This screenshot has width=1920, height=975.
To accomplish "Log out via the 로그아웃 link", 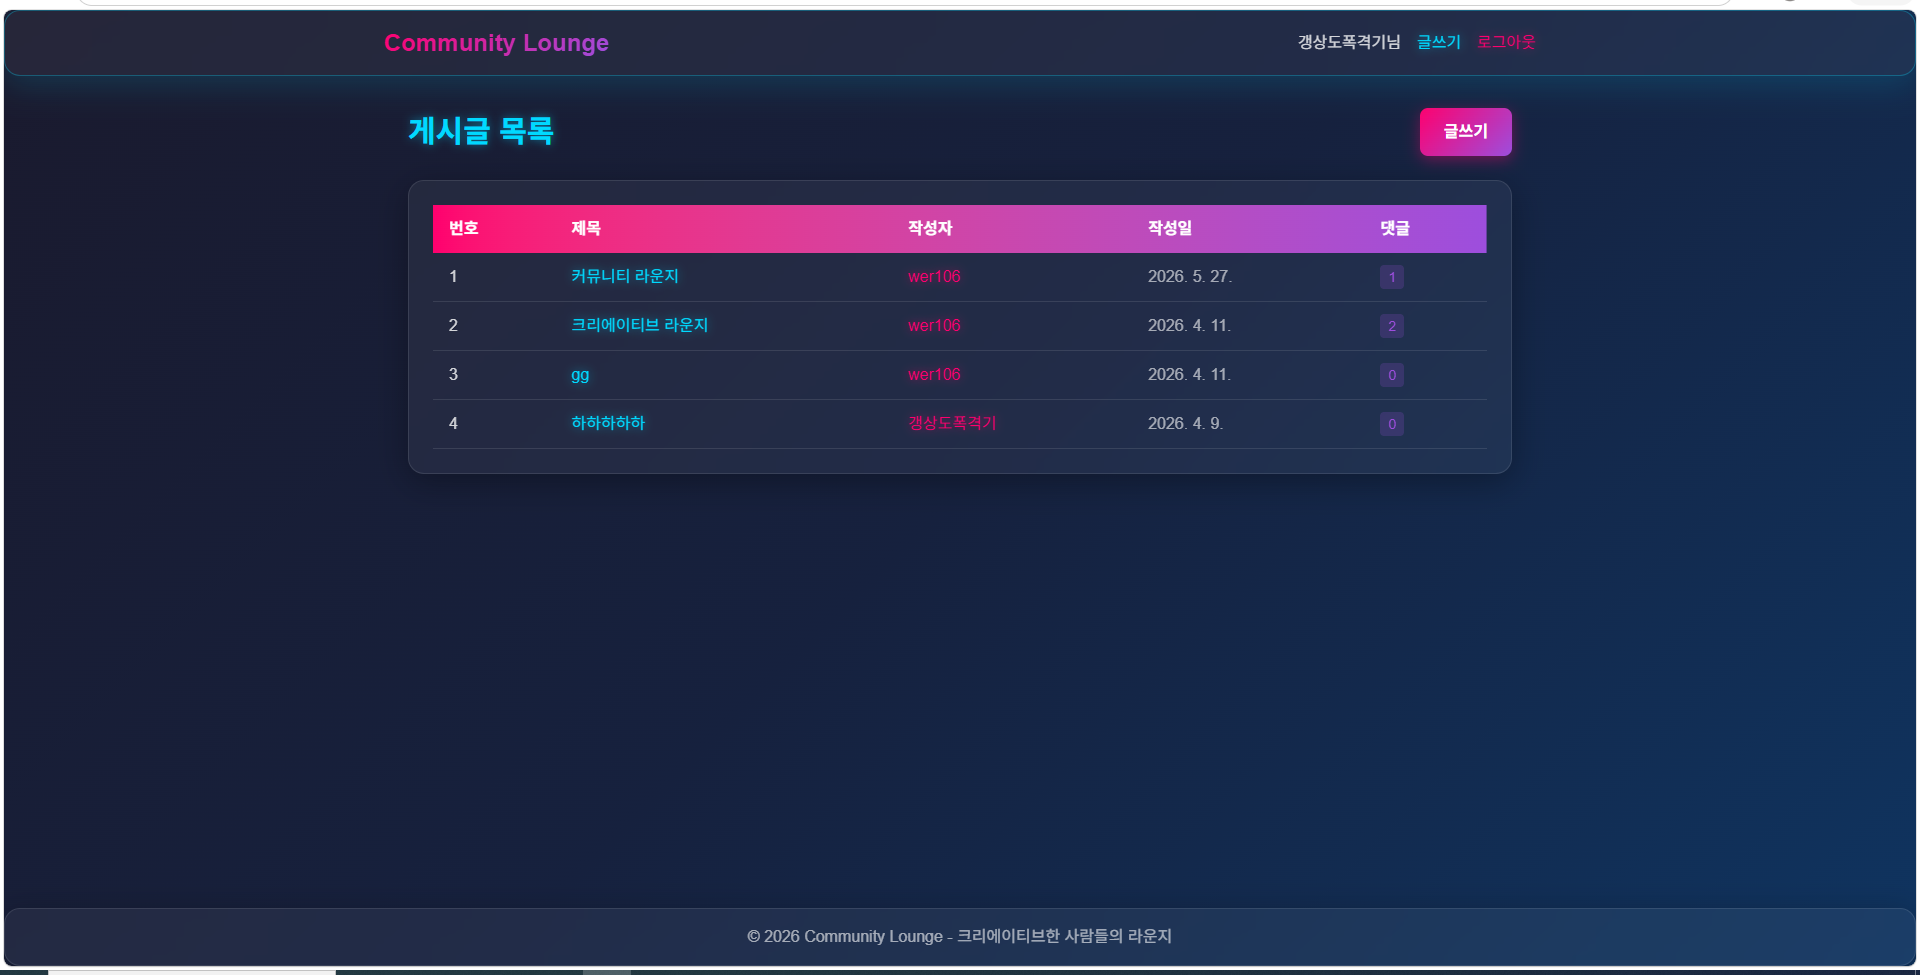I will tap(1506, 42).
